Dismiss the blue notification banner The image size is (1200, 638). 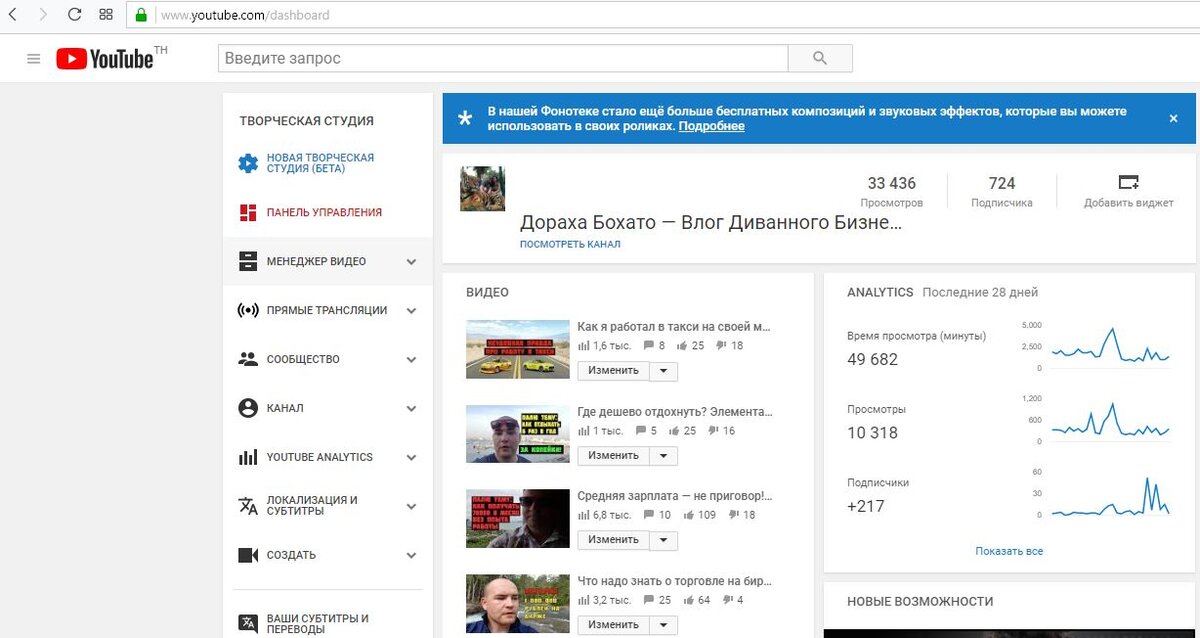(x=1174, y=118)
